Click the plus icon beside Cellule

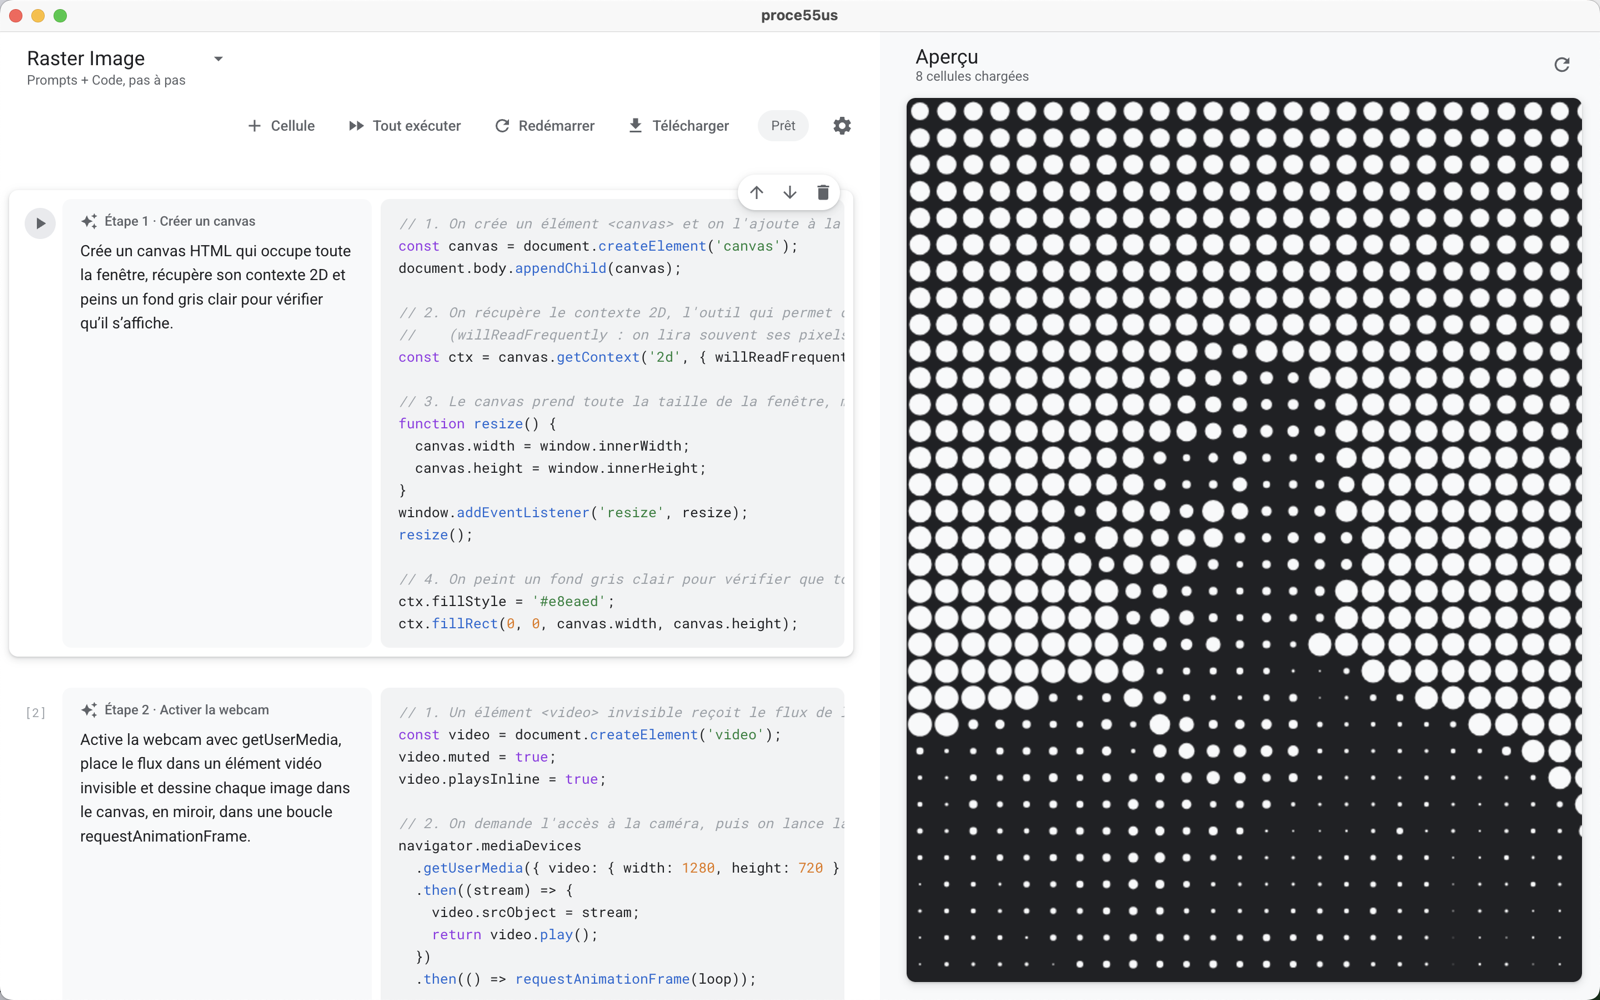point(254,126)
